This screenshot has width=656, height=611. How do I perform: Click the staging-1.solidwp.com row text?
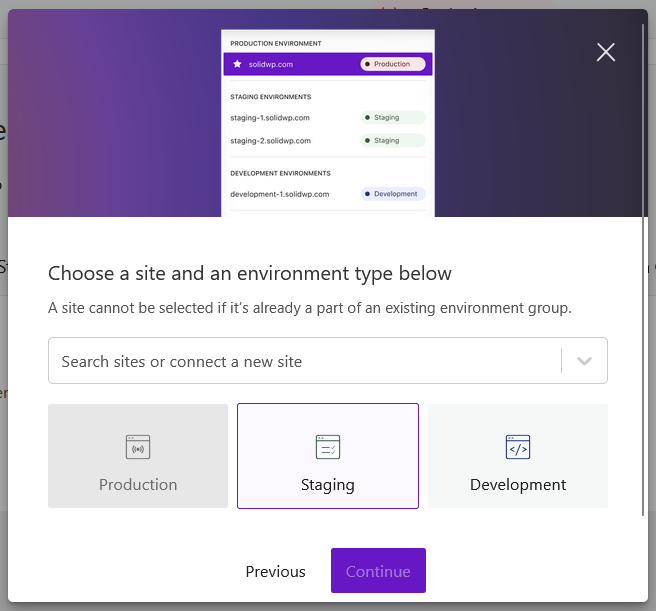pyautogui.click(x=270, y=118)
